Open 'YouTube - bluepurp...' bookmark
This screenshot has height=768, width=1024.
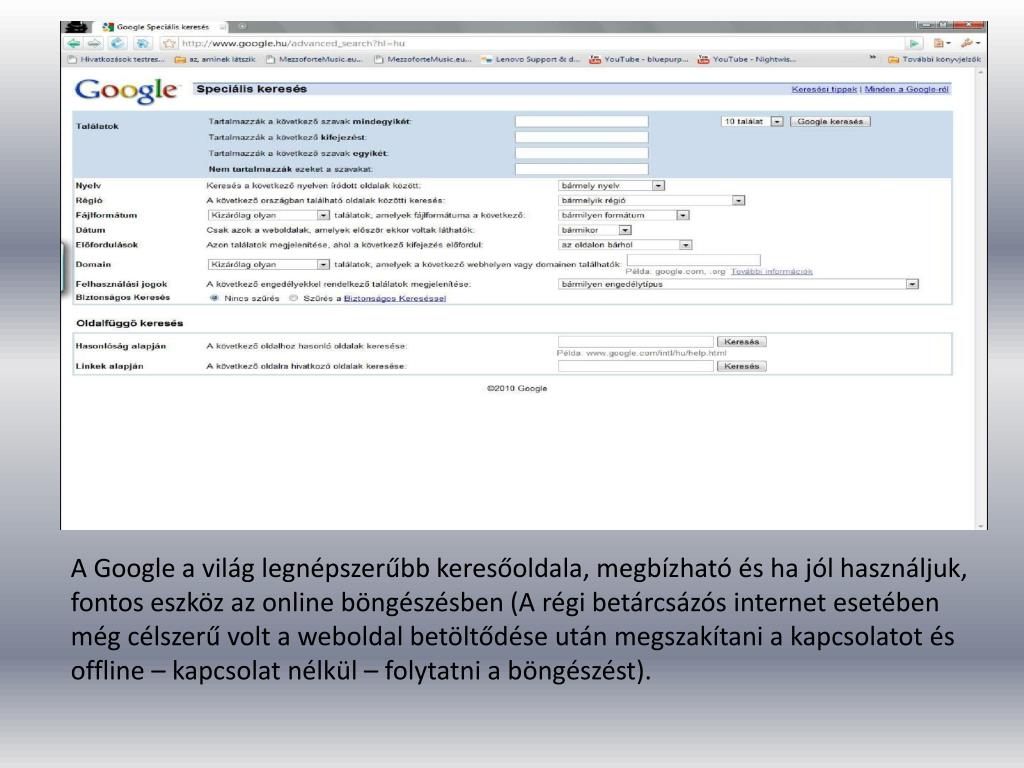click(x=639, y=59)
